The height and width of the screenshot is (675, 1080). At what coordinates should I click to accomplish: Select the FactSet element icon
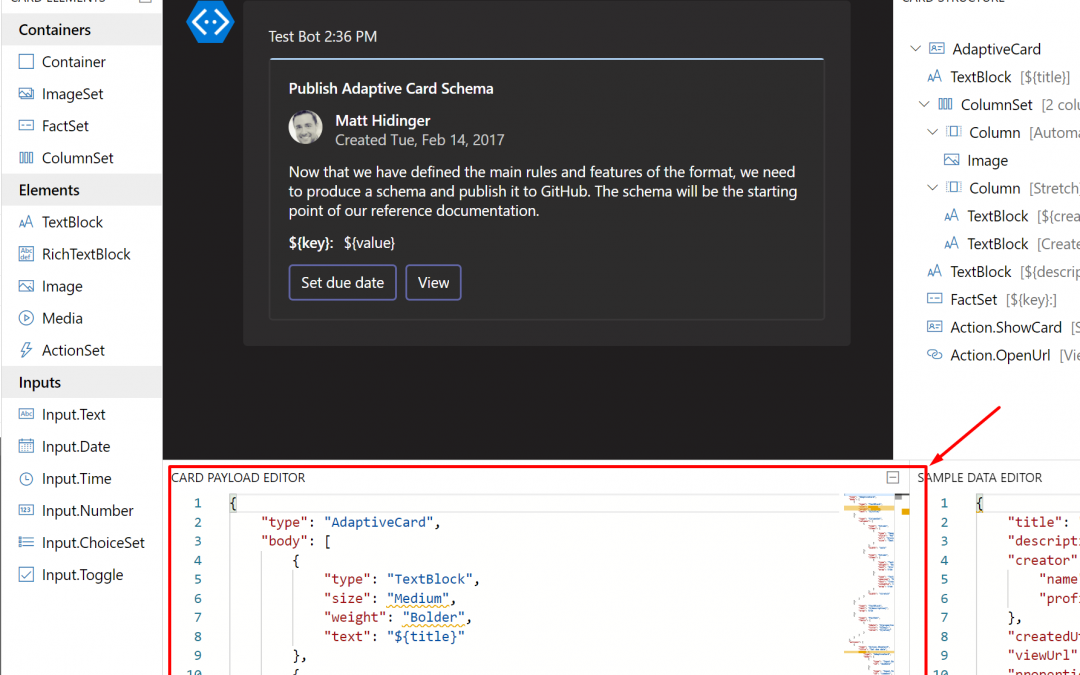26,125
